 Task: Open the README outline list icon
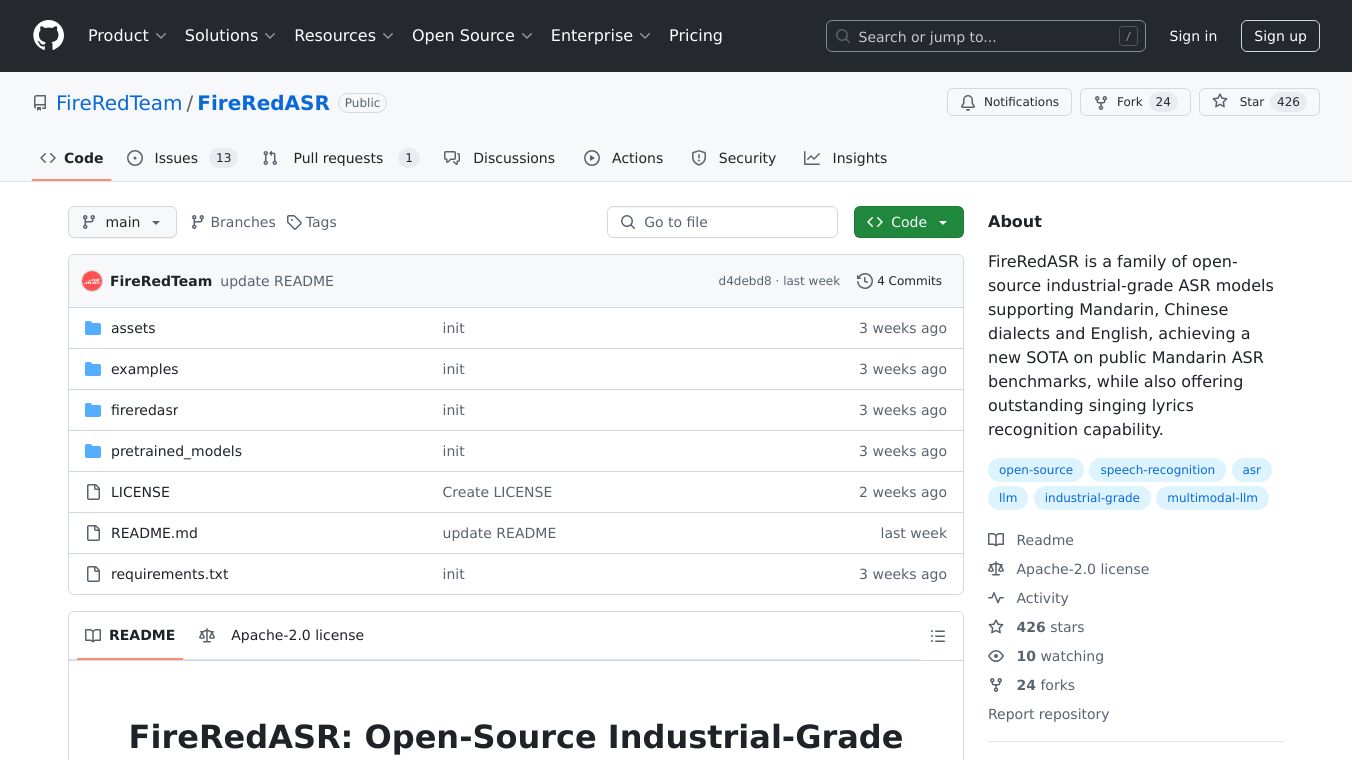pos(937,636)
